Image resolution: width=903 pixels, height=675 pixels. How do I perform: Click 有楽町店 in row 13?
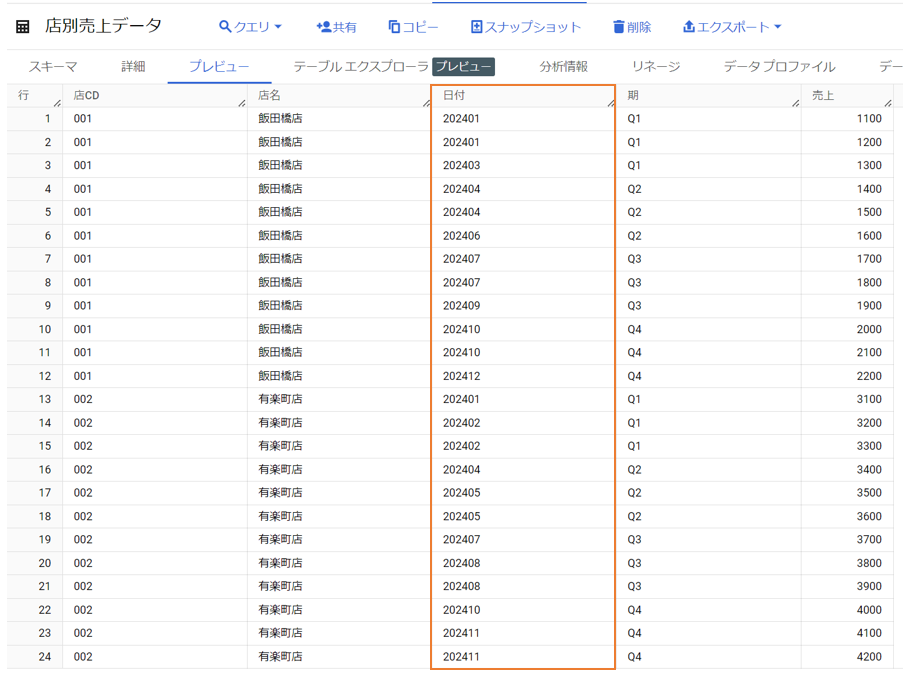point(280,399)
